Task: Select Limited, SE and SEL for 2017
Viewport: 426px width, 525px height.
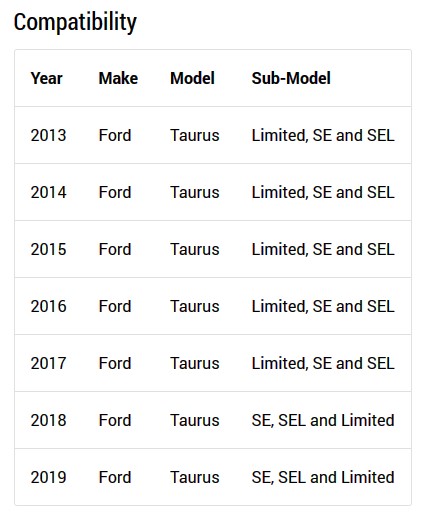Action: click(323, 363)
